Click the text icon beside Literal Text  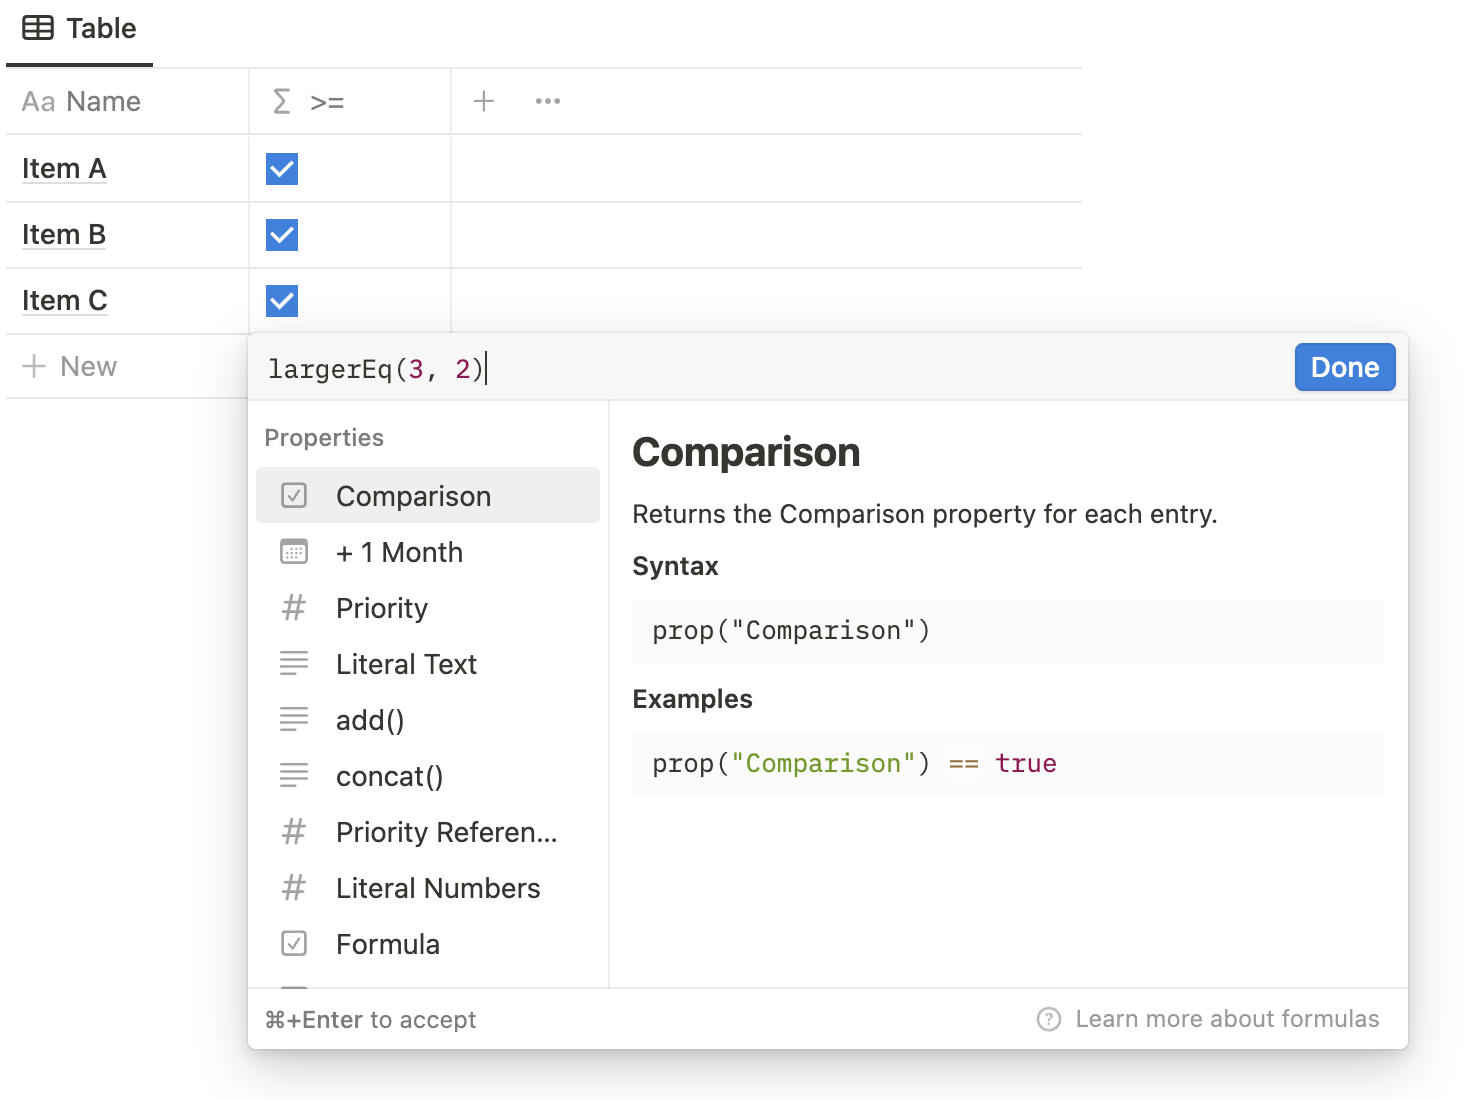coord(294,663)
